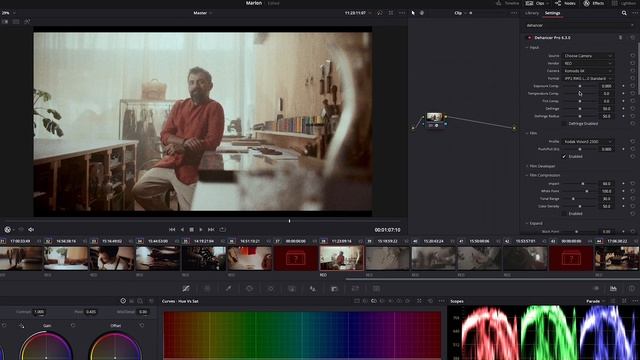Play forward transport button
Image resolution: width=640 pixels, height=360 pixels.
[x=201, y=230]
